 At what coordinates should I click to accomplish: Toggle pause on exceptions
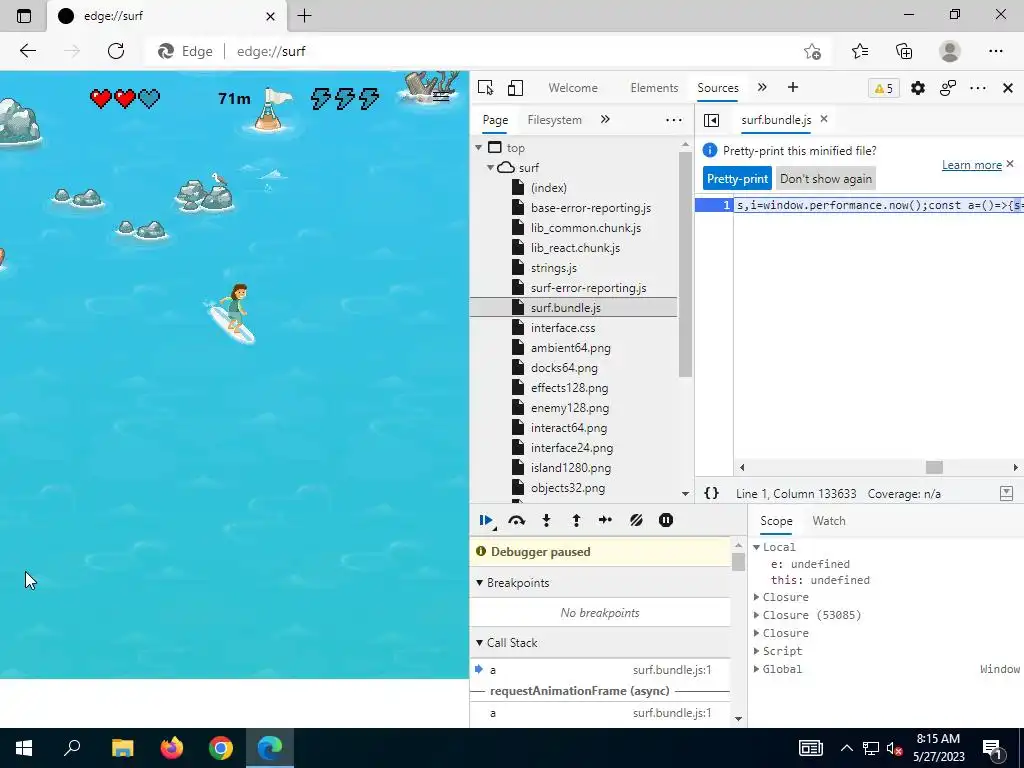665,520
